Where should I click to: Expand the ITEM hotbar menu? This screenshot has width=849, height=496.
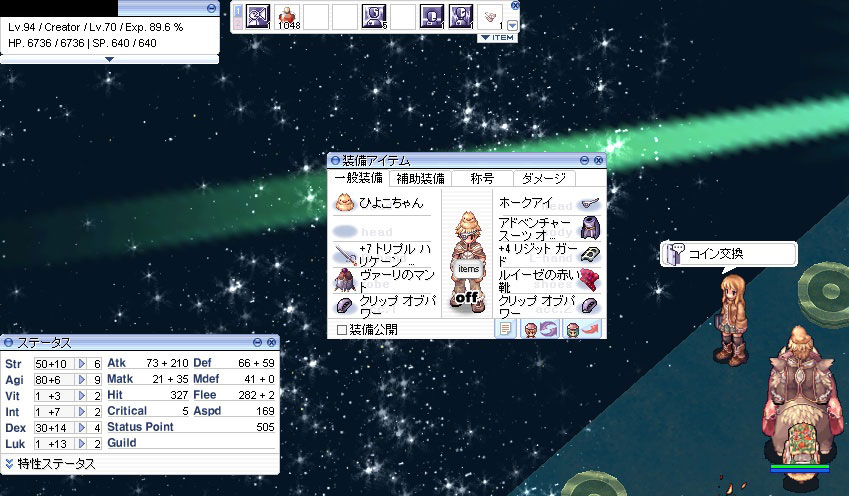tap(498, 38)
